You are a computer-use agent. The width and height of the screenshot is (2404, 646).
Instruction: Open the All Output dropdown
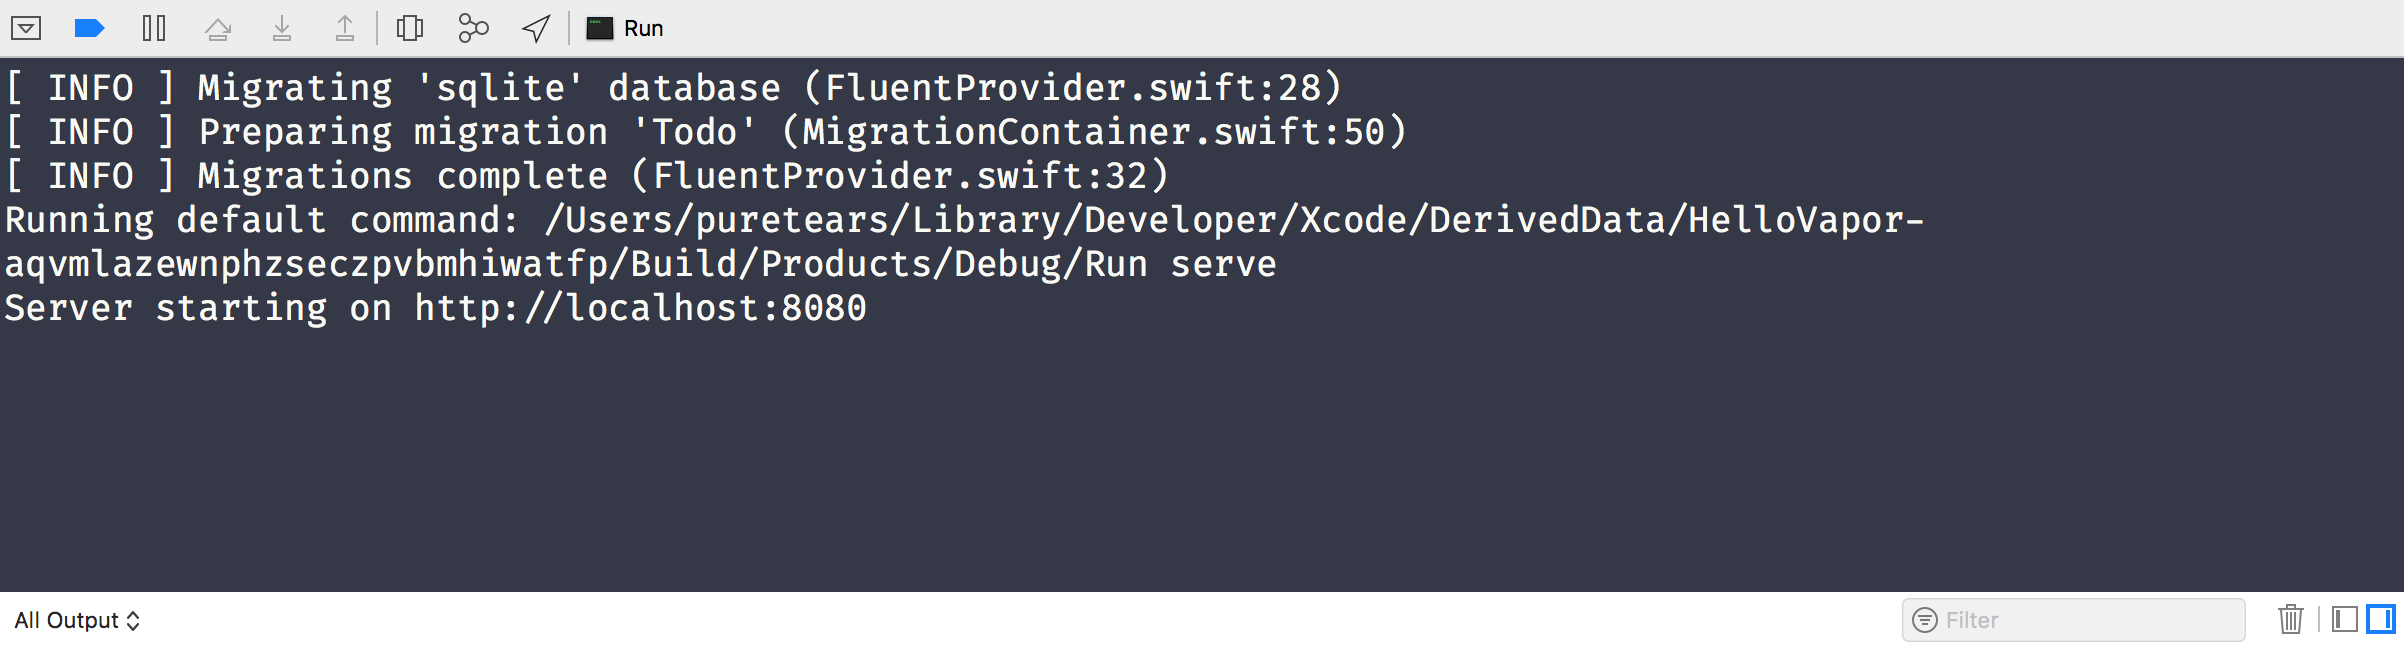77,620
